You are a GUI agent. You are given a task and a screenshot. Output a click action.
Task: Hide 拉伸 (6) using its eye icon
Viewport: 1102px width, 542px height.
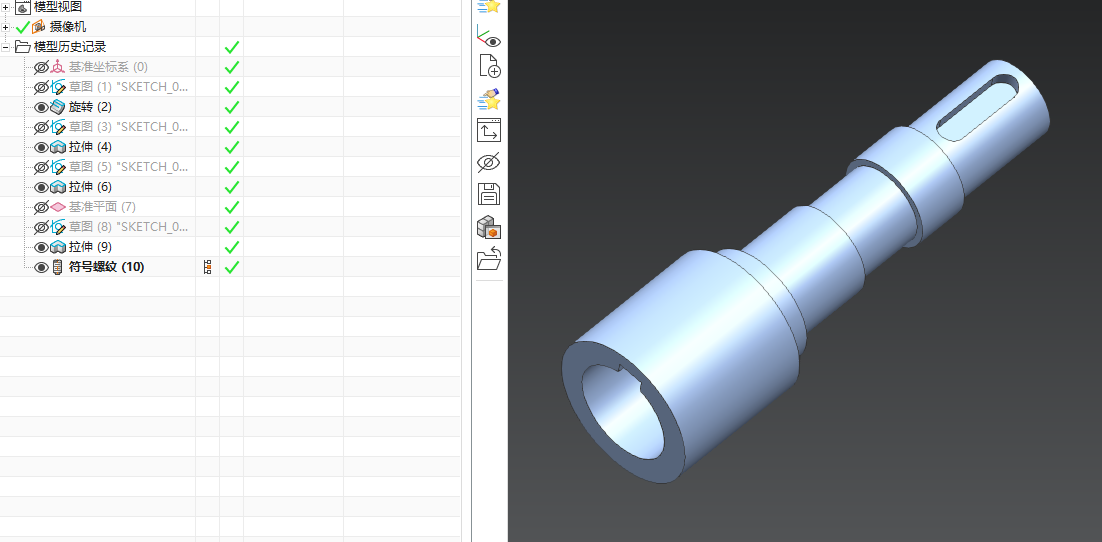[x=41, y=188]
